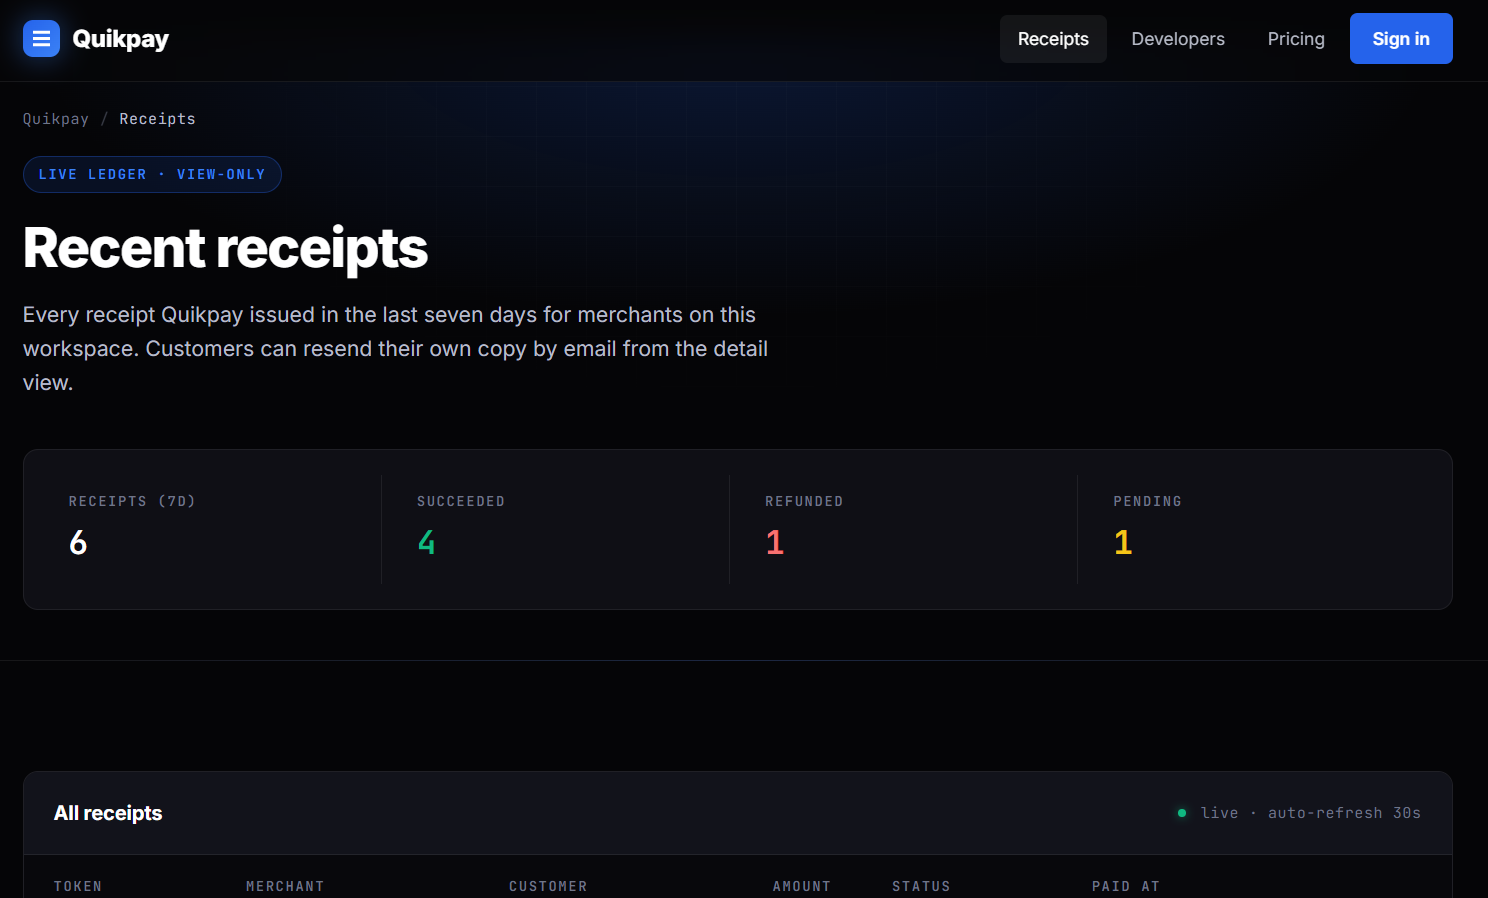The width and height of the screenshot is (1488, 898).
Task: Click the CUSTOMER column header
Action: coord(548,887)
